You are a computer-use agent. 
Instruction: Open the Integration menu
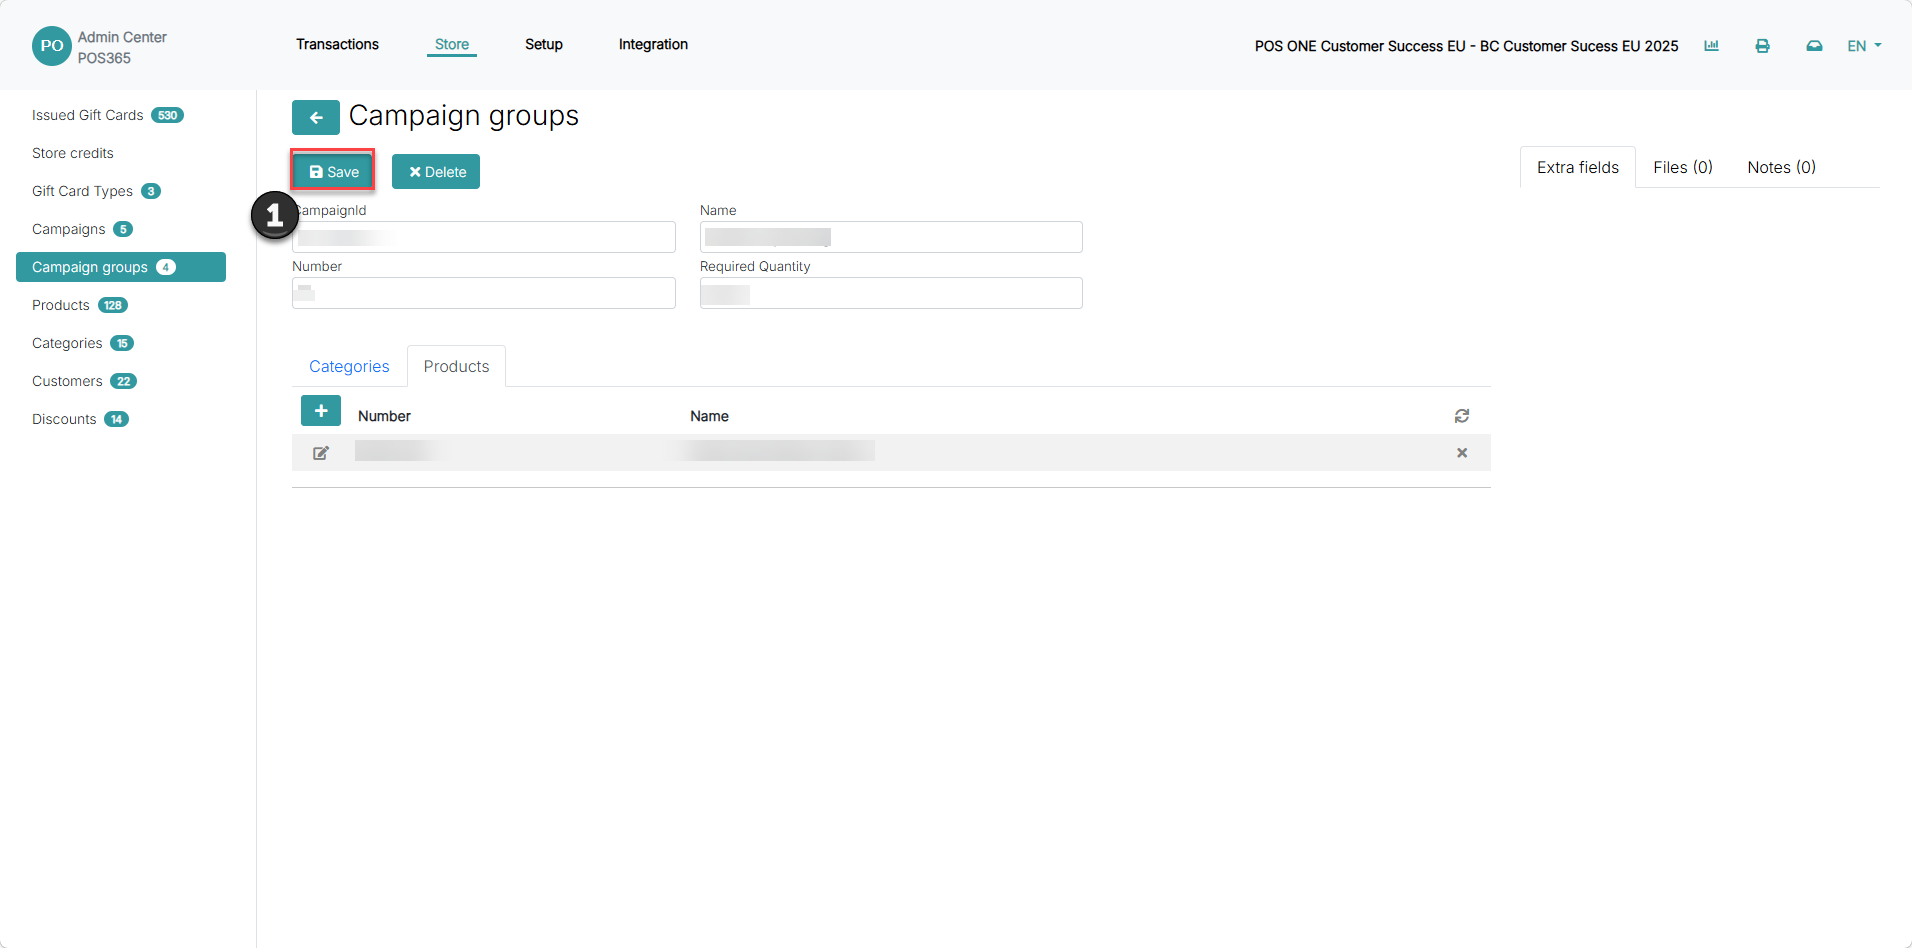pyautogui.click(x=653, y=44)
